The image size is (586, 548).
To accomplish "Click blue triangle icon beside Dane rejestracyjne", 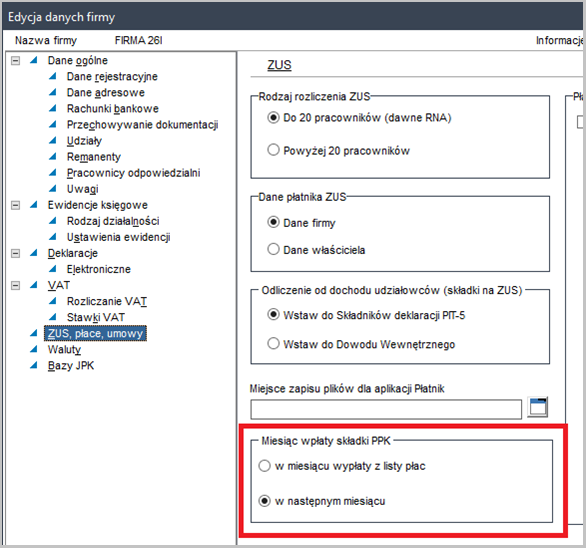I will point(53,76).
